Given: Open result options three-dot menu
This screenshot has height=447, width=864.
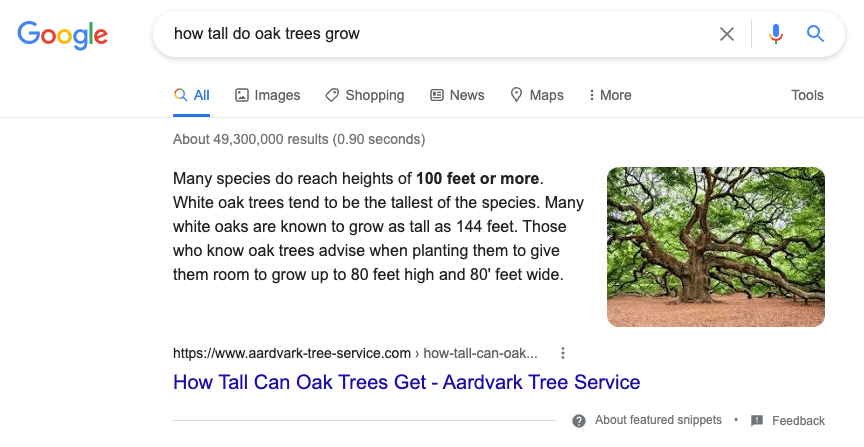Looking at the screenshot, I should tap(563, 353).
